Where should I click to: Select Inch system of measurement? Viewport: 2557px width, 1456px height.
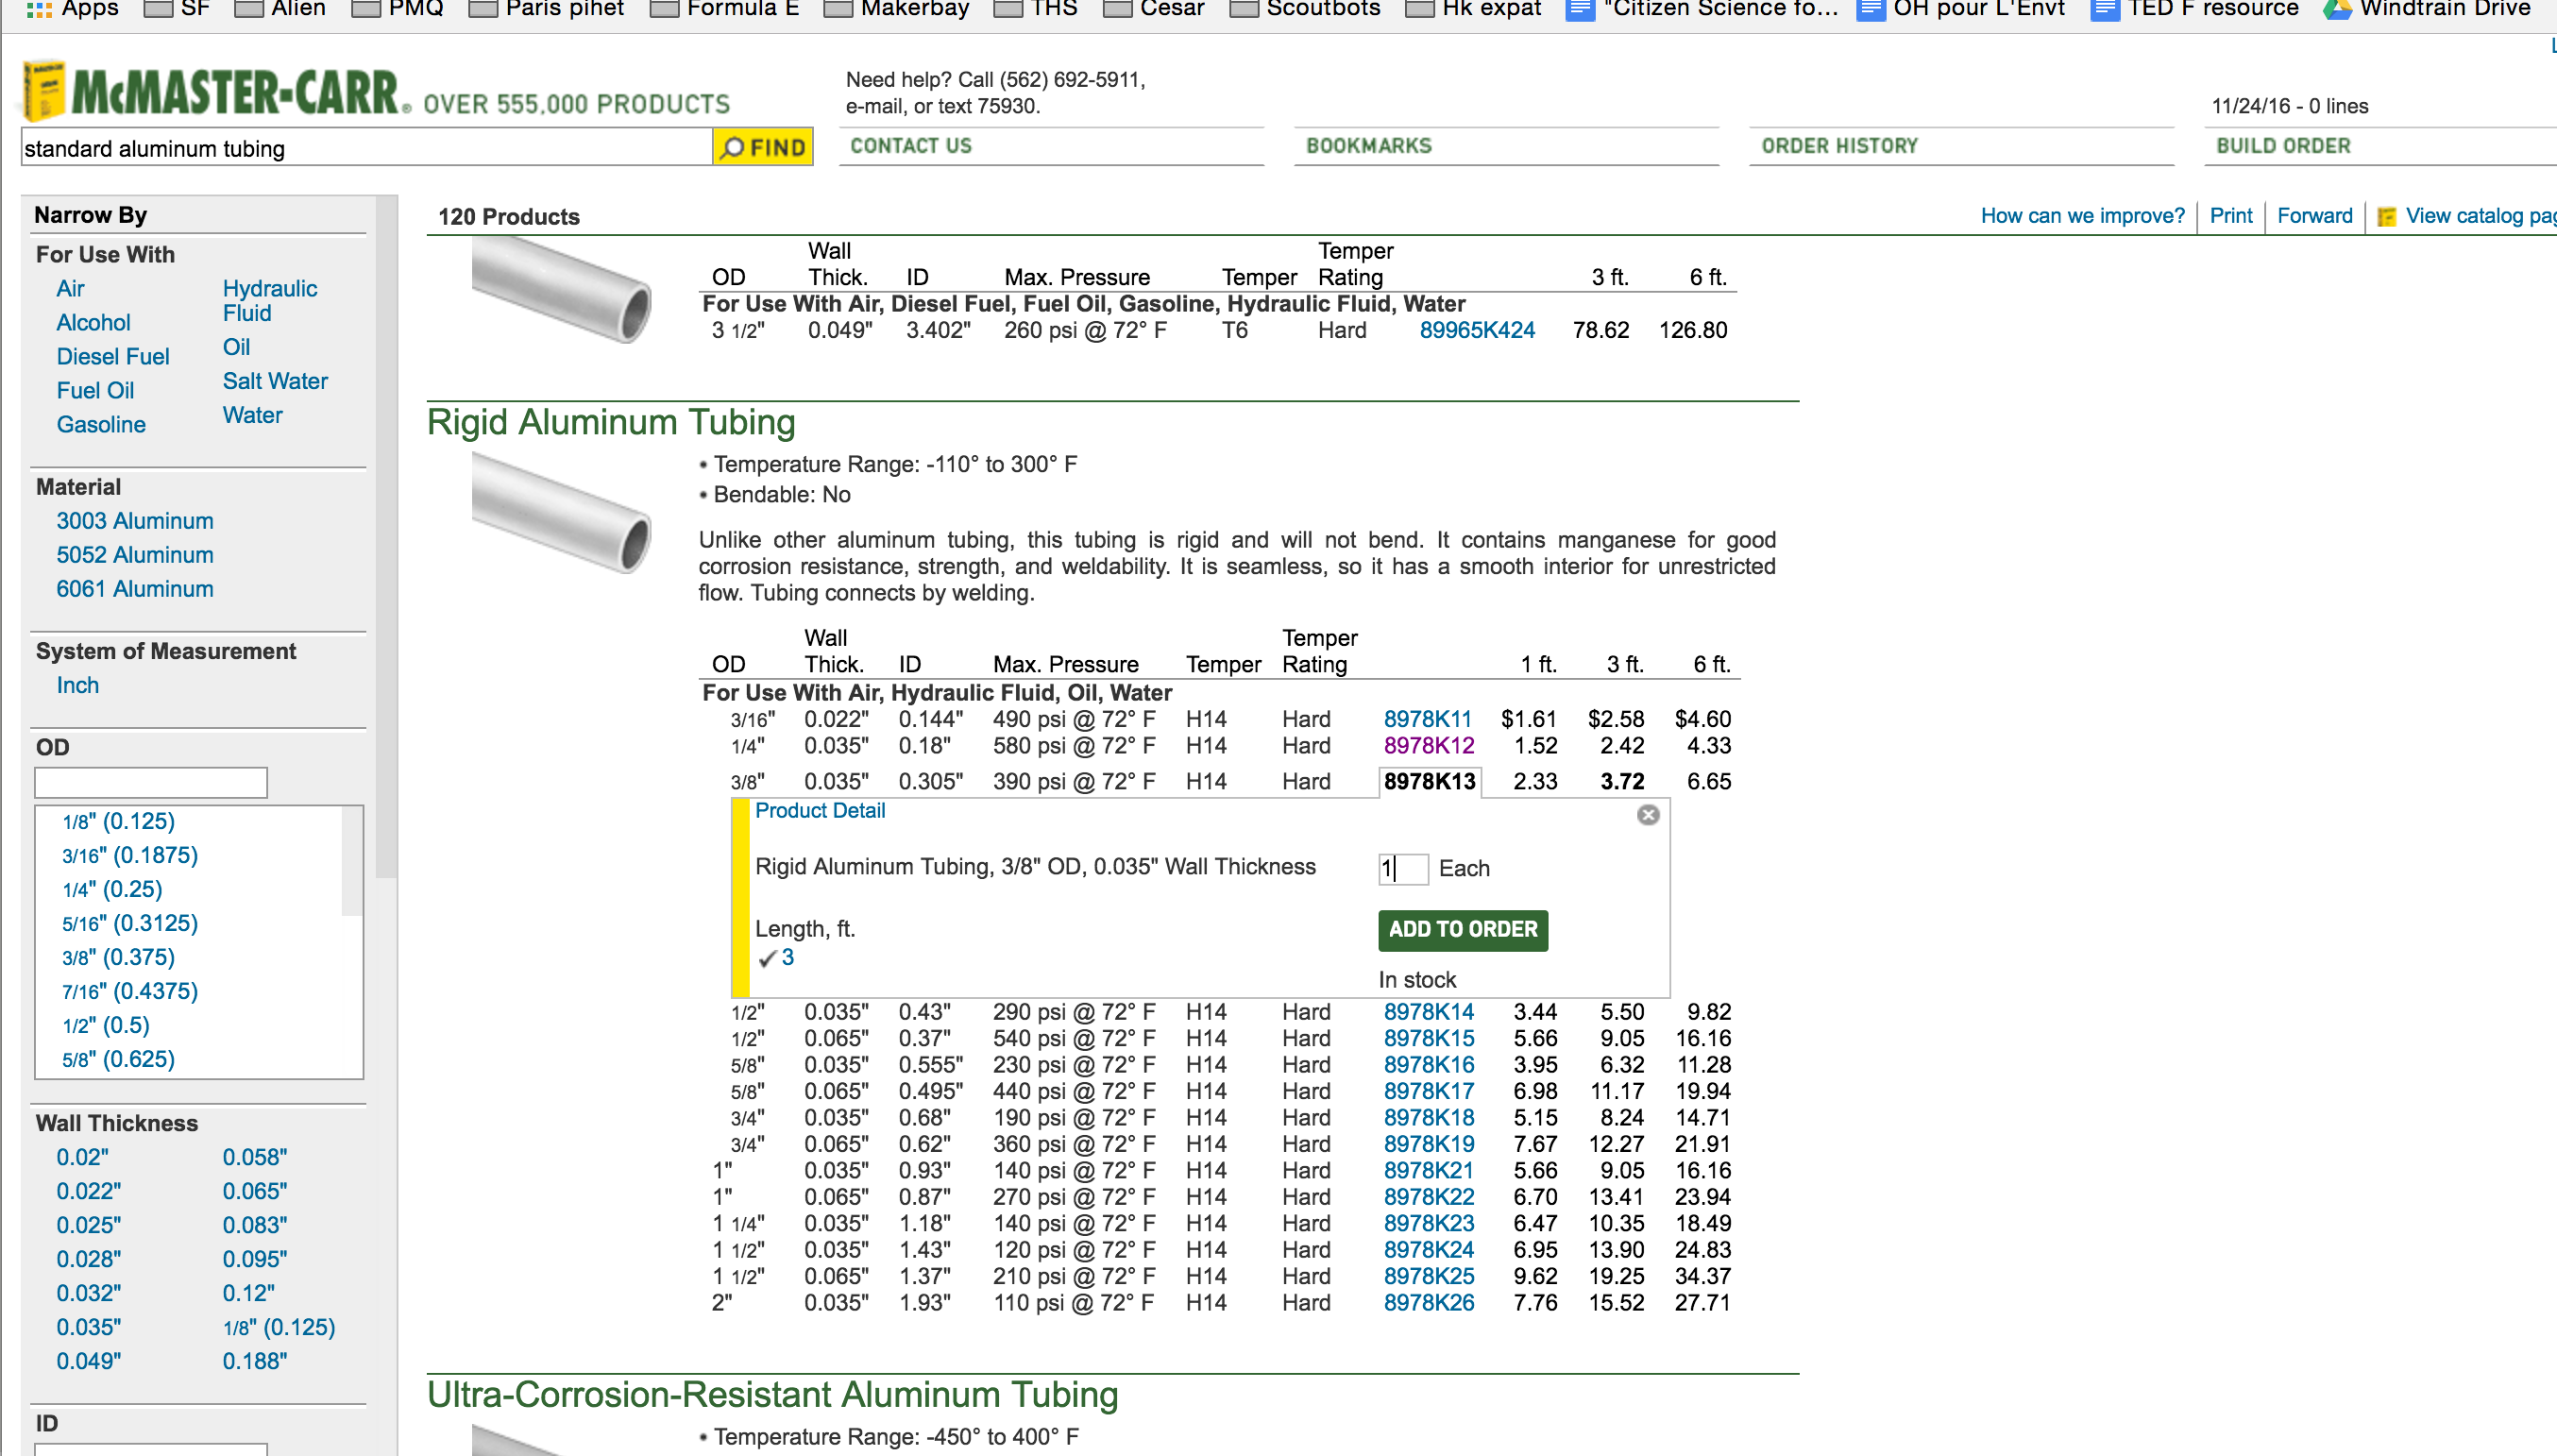(x=77, y=685)
